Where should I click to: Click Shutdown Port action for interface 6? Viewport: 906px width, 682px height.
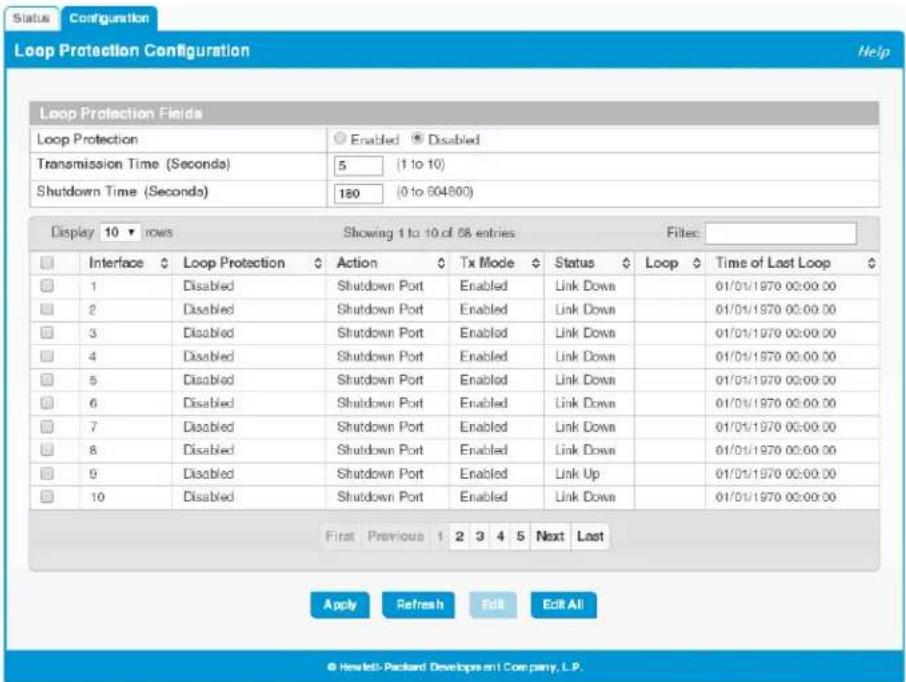tap(380, 403)
